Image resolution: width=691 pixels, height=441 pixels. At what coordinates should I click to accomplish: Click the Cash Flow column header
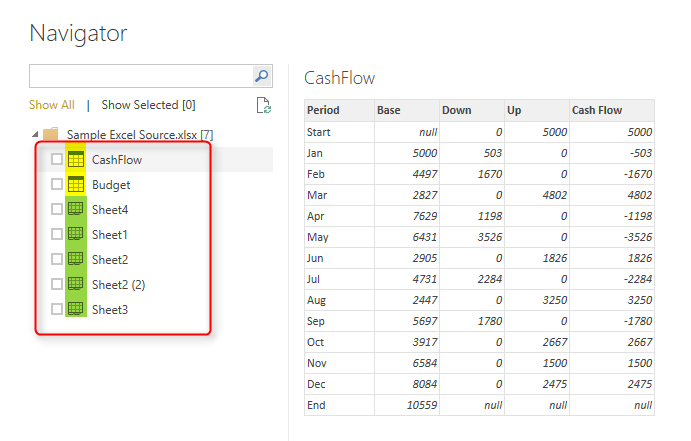tap(612, 110)
